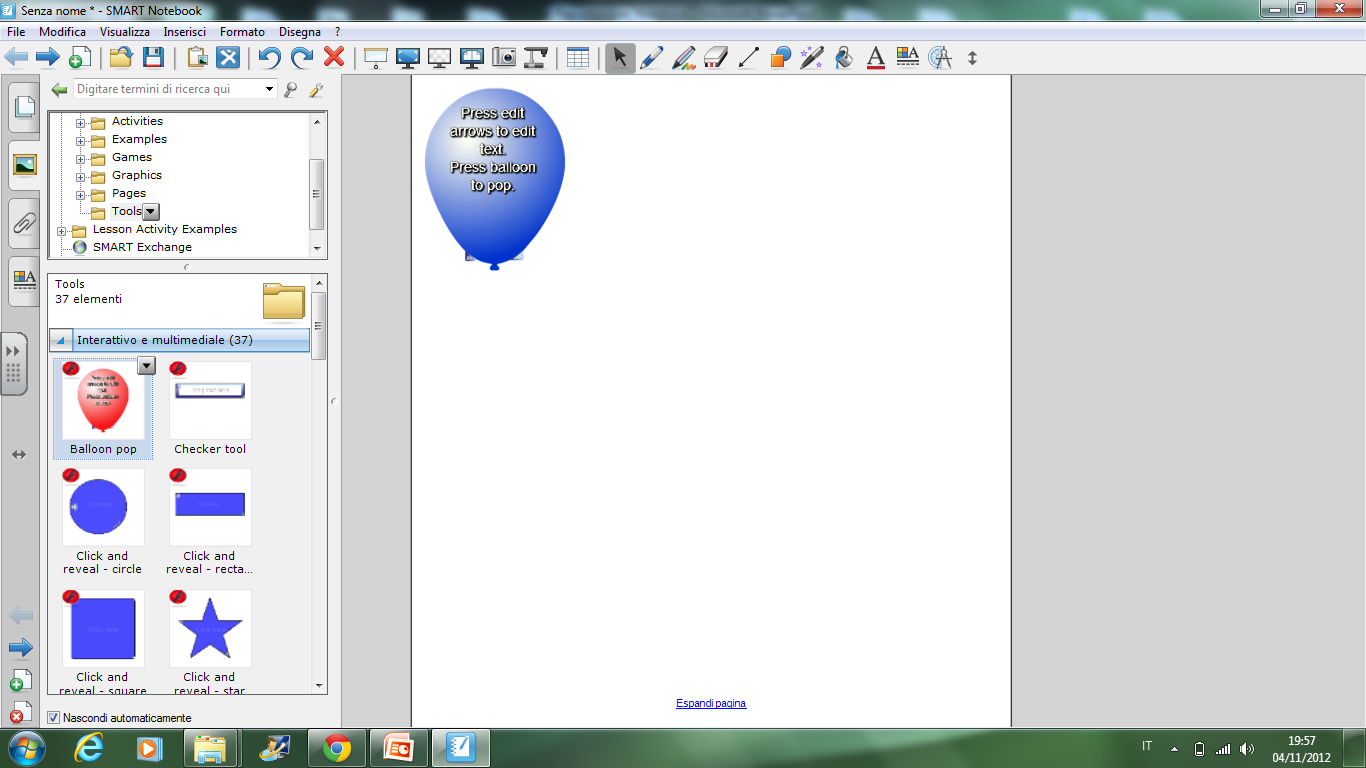Click the Paste clipboard icon

pyautogui.click(x=197, y=57)
